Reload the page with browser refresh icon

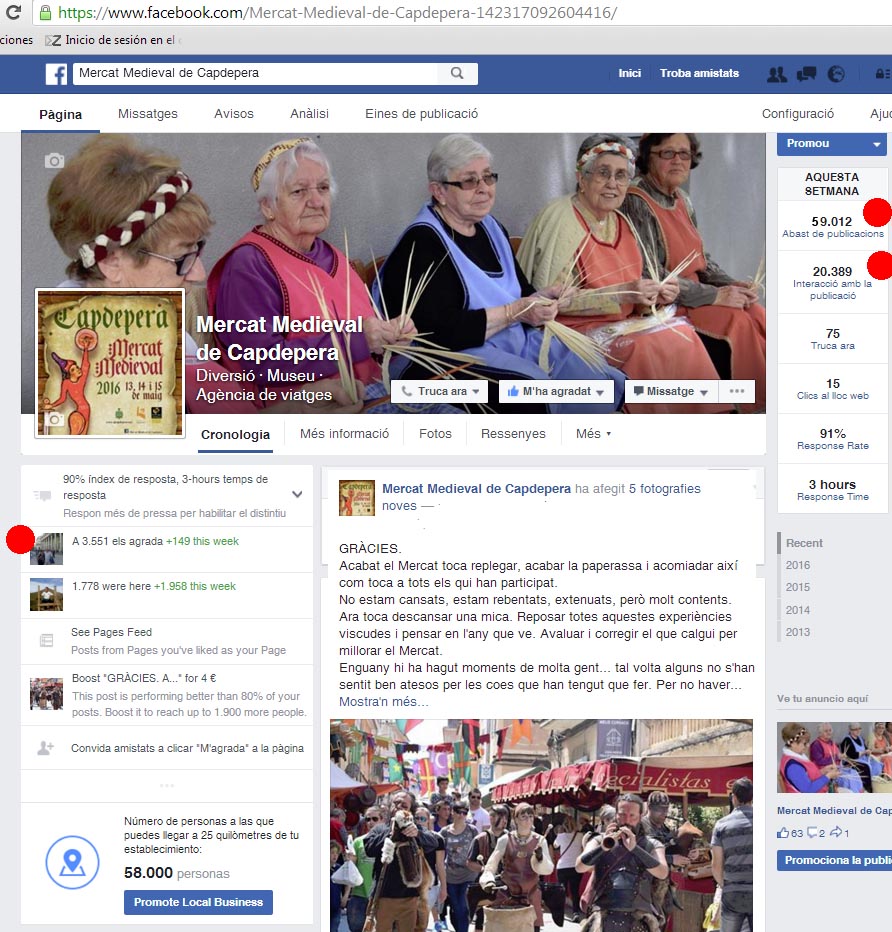coord(13,13)
